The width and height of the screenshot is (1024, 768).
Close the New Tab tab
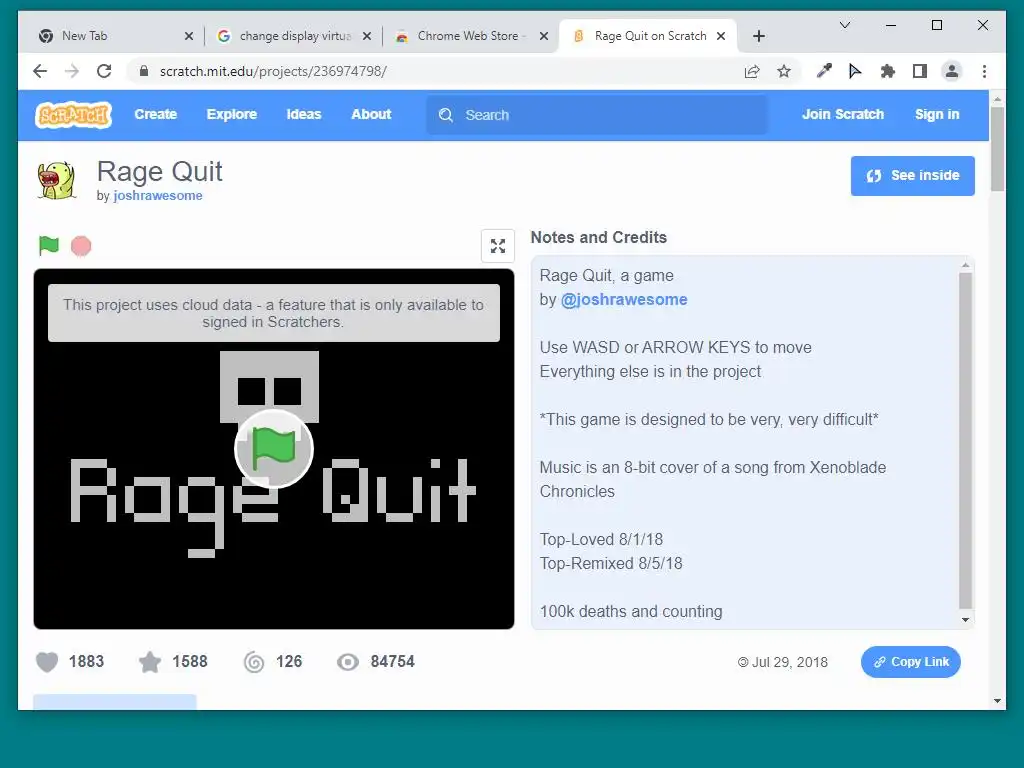pos(189,36)
